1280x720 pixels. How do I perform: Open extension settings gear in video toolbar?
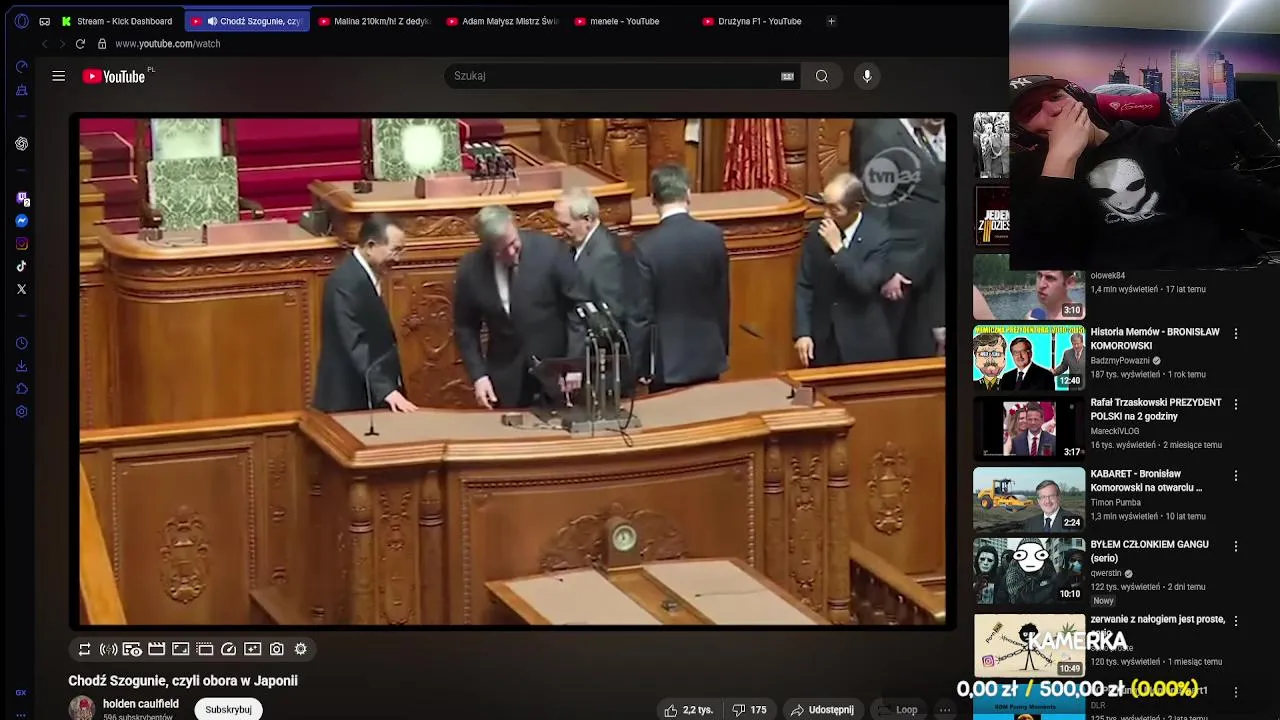tap(300, 649)
